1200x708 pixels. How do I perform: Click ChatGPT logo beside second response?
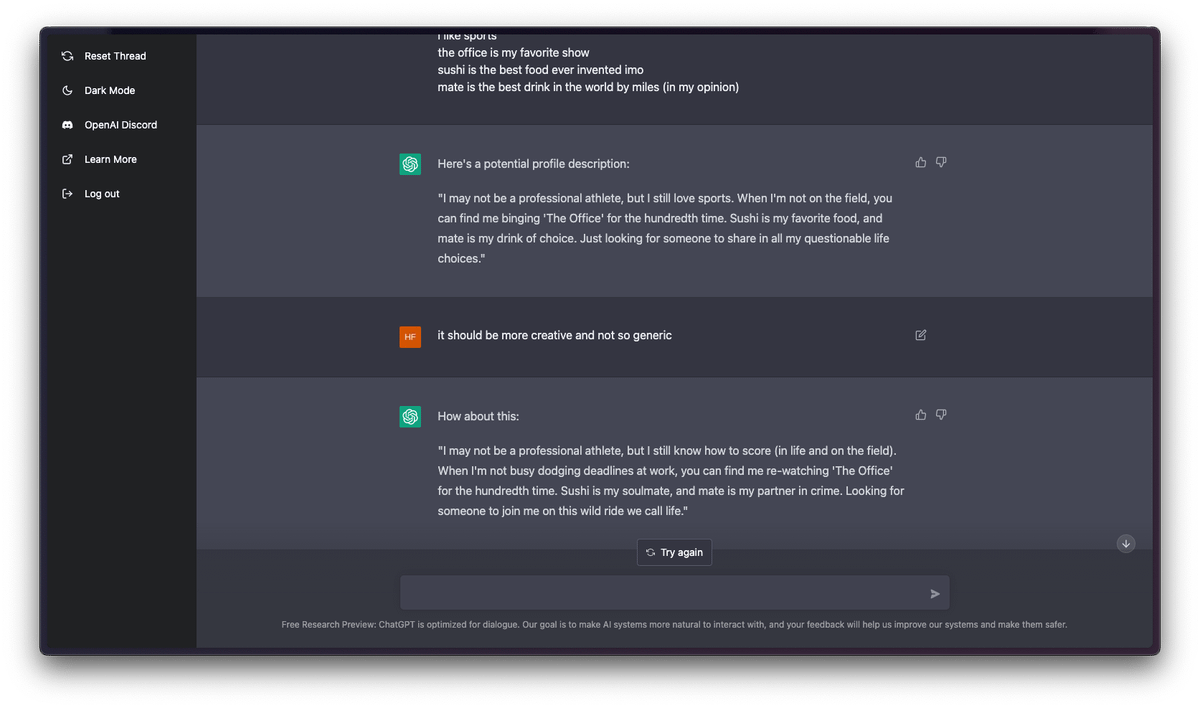coord(410,417)
